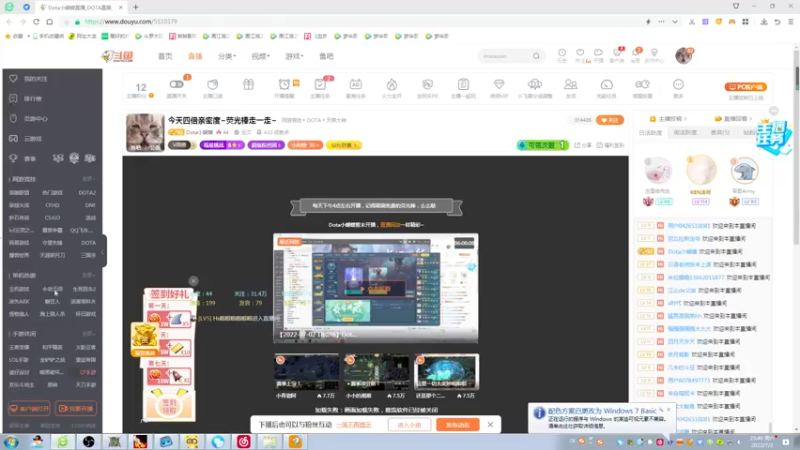This screenshot has width=800, height=450.
Task: Close the bottom fan-interaction banner
Action: (x=490, y=424)
